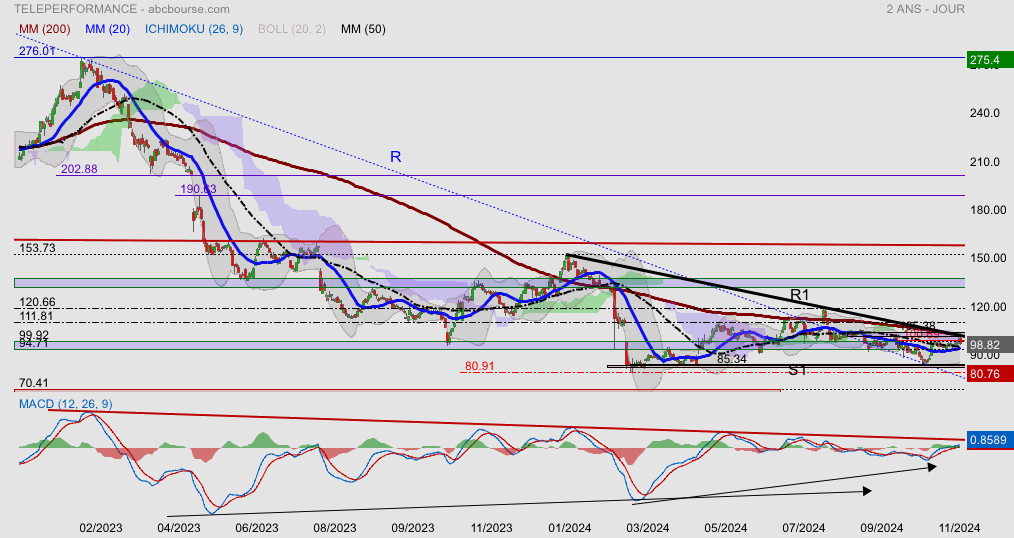The height and width of the screenshot is (538, 1014).
Task: Click the red 80.91 level label
Action: click(479, 366)
